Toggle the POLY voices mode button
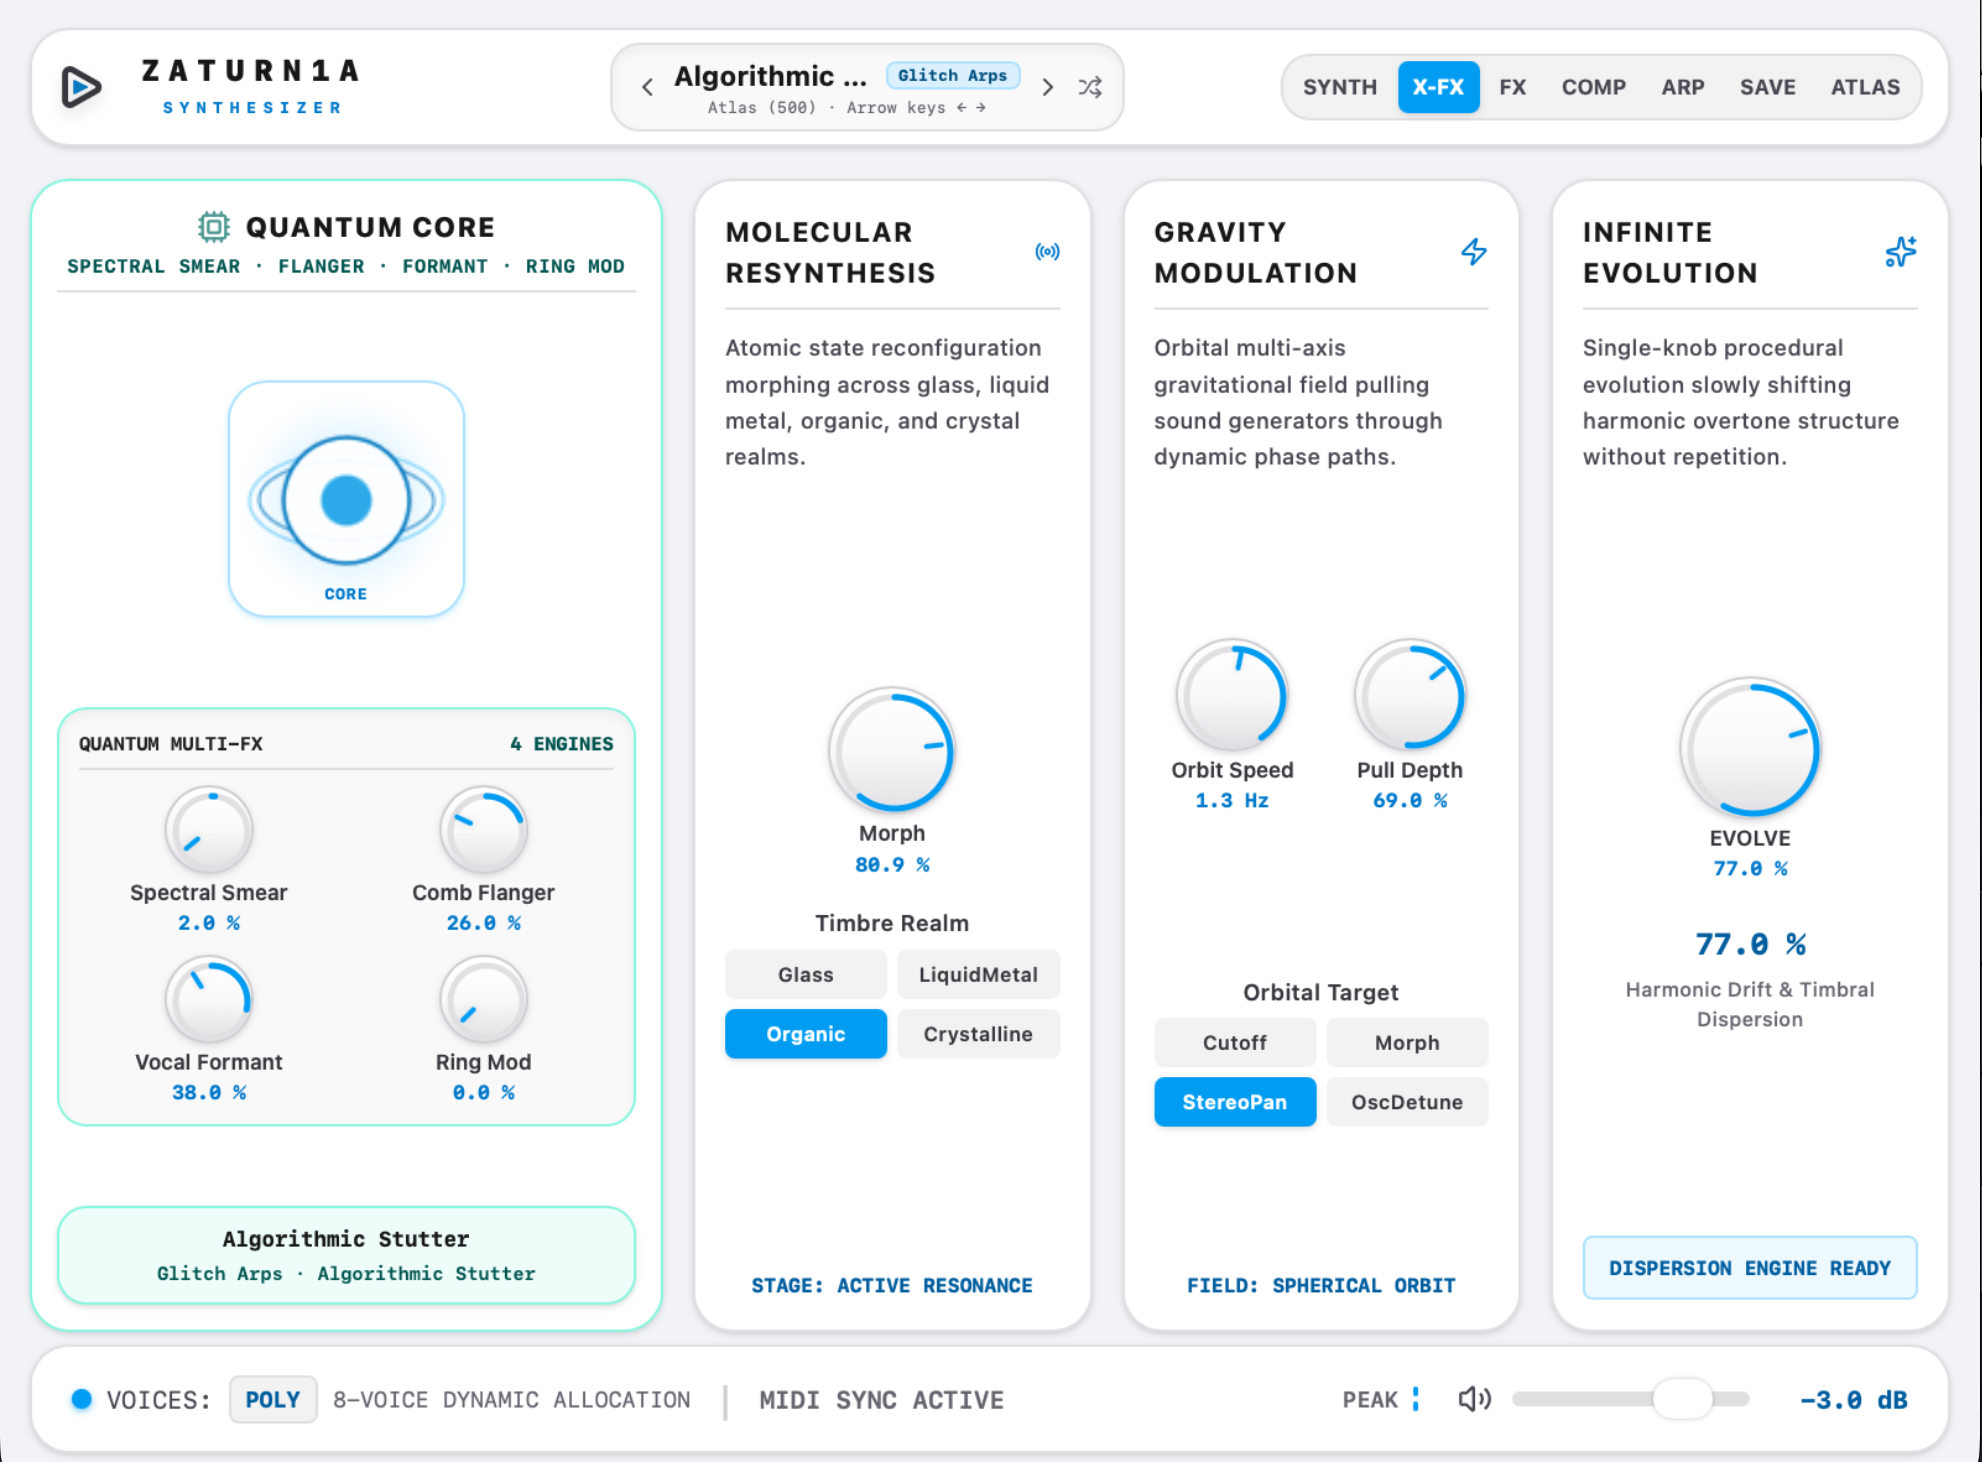 click(273, 1399)
